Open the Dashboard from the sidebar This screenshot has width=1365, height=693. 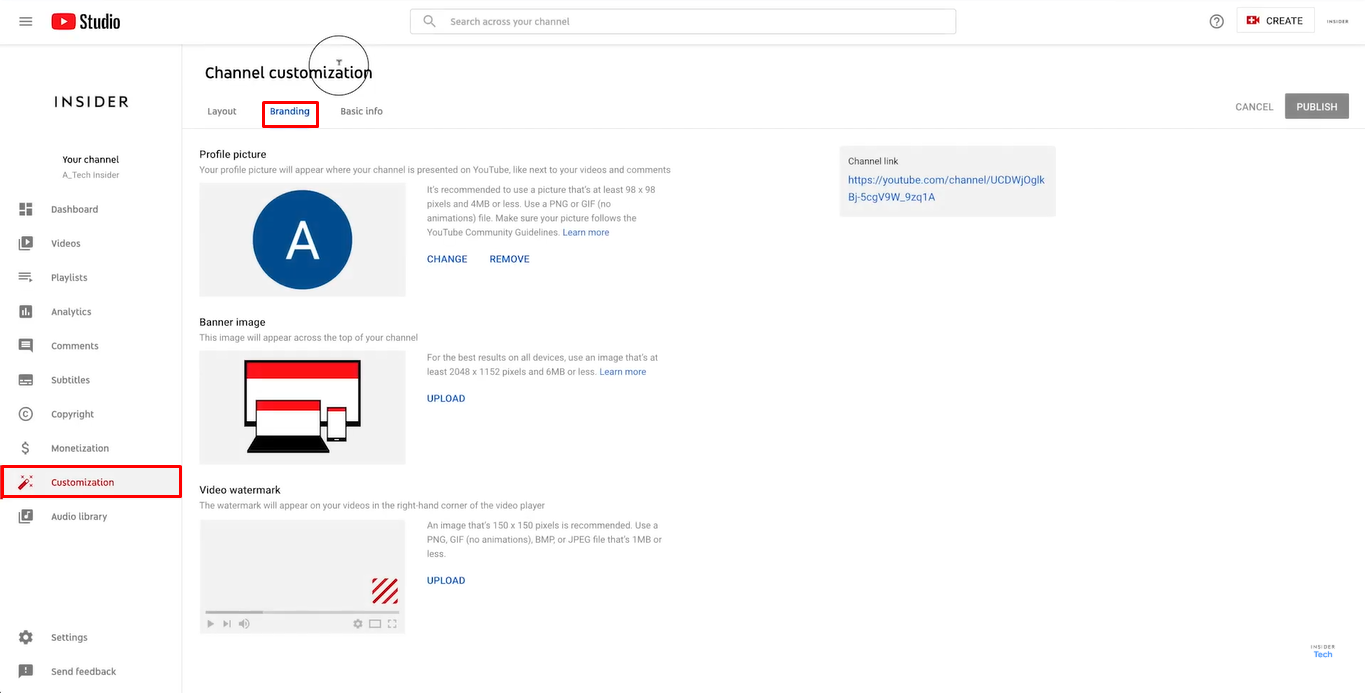(x=25, y=209)
